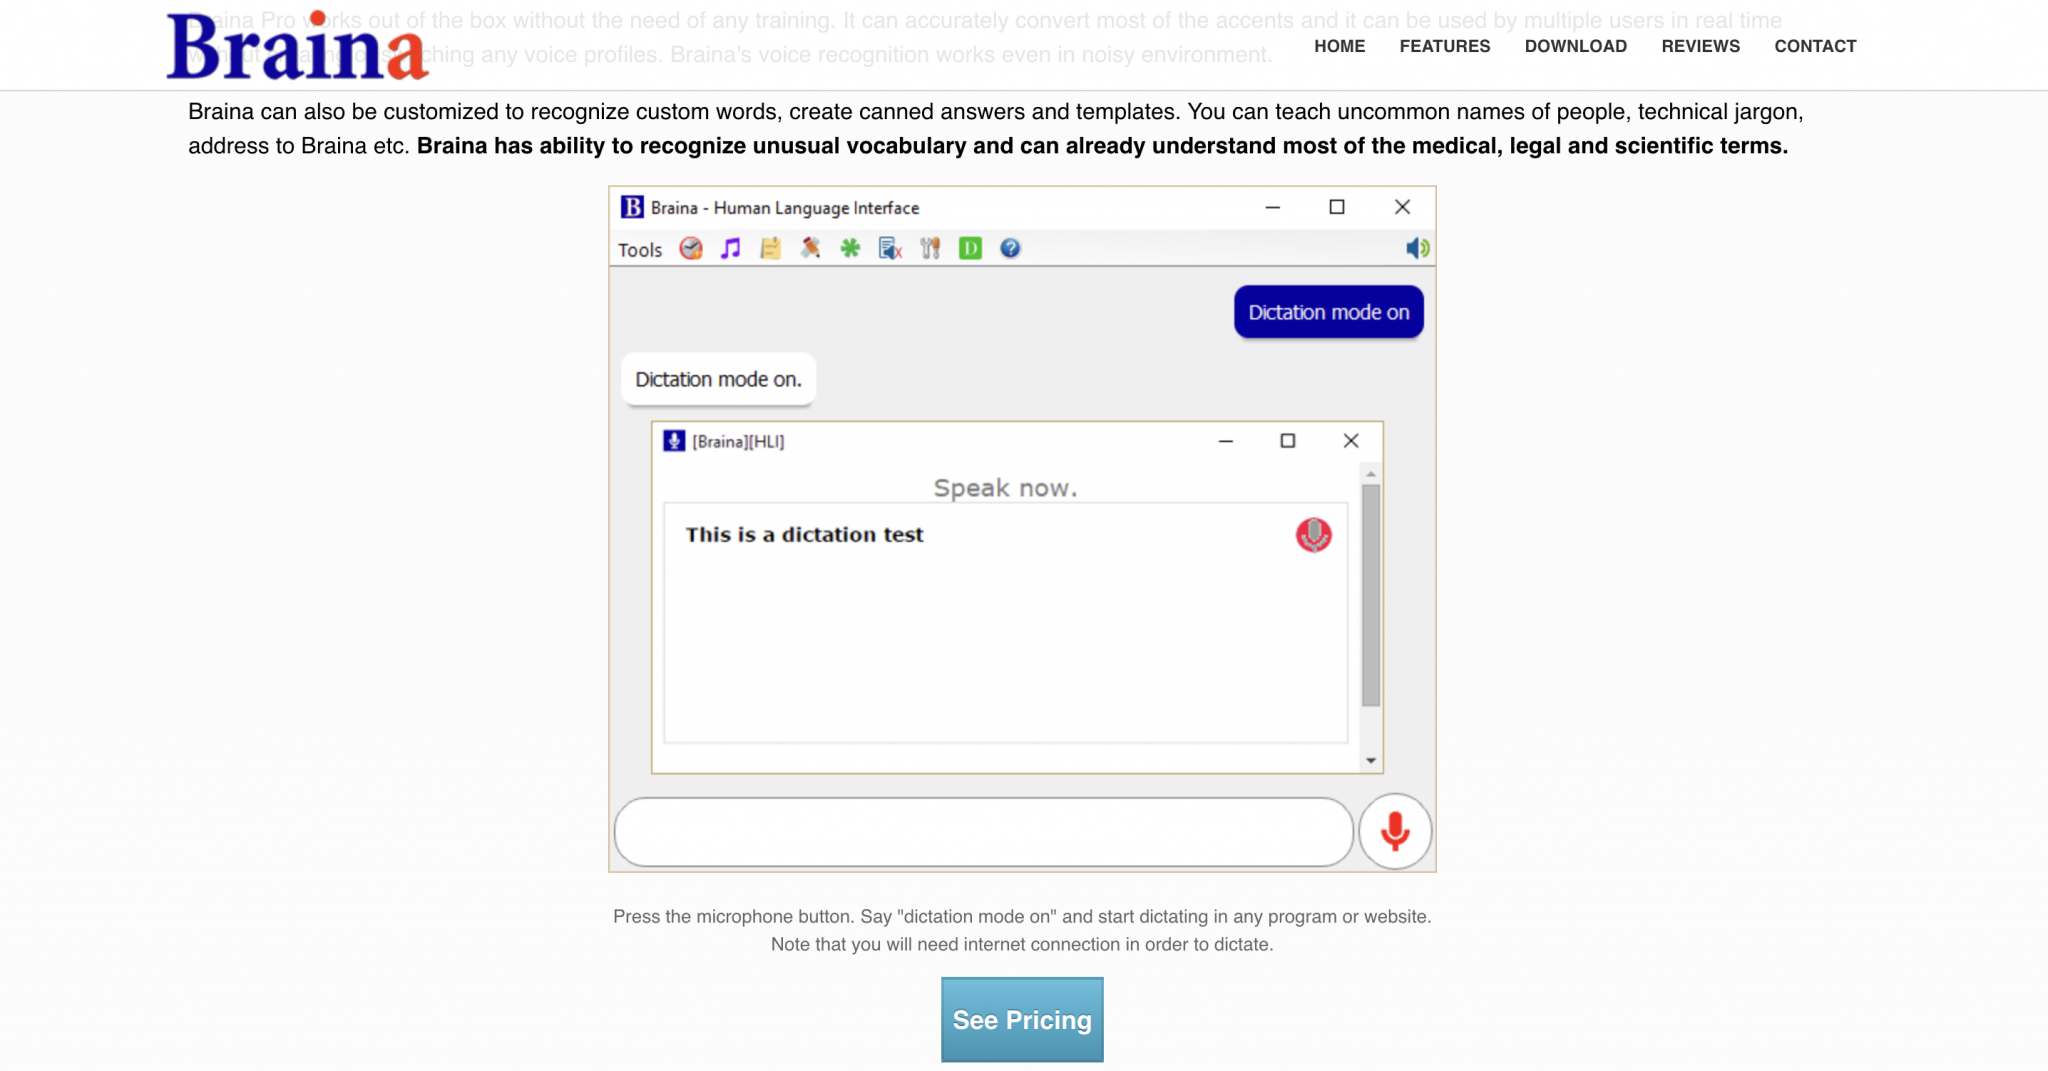Open the DOWNLOAD nav item
Screen dimensions: 2048x1071
1575,46
